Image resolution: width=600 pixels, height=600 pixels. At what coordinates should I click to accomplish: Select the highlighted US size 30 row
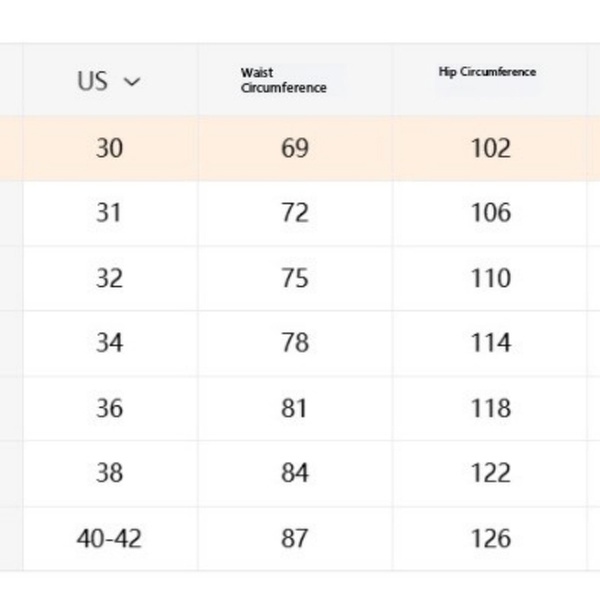click(x=109, y=148)
